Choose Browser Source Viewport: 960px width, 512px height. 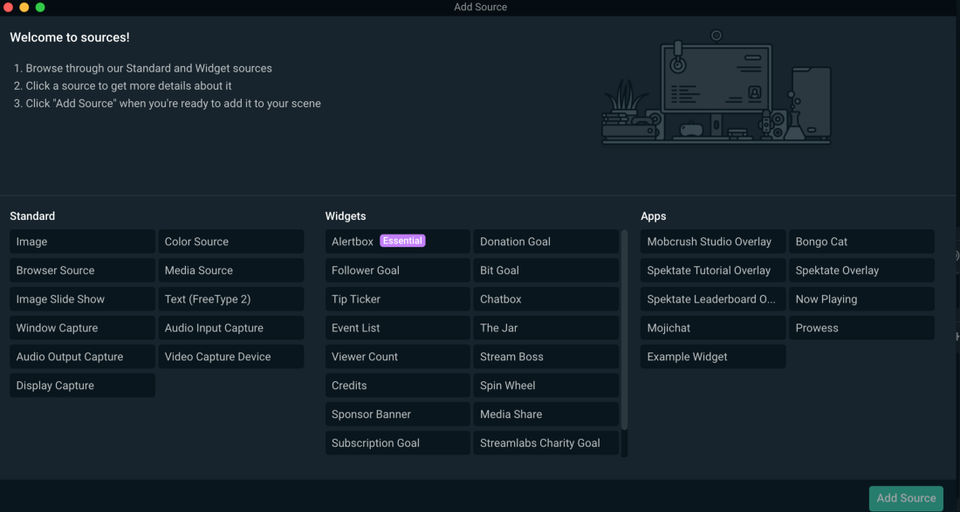click(x=82, y=270)
